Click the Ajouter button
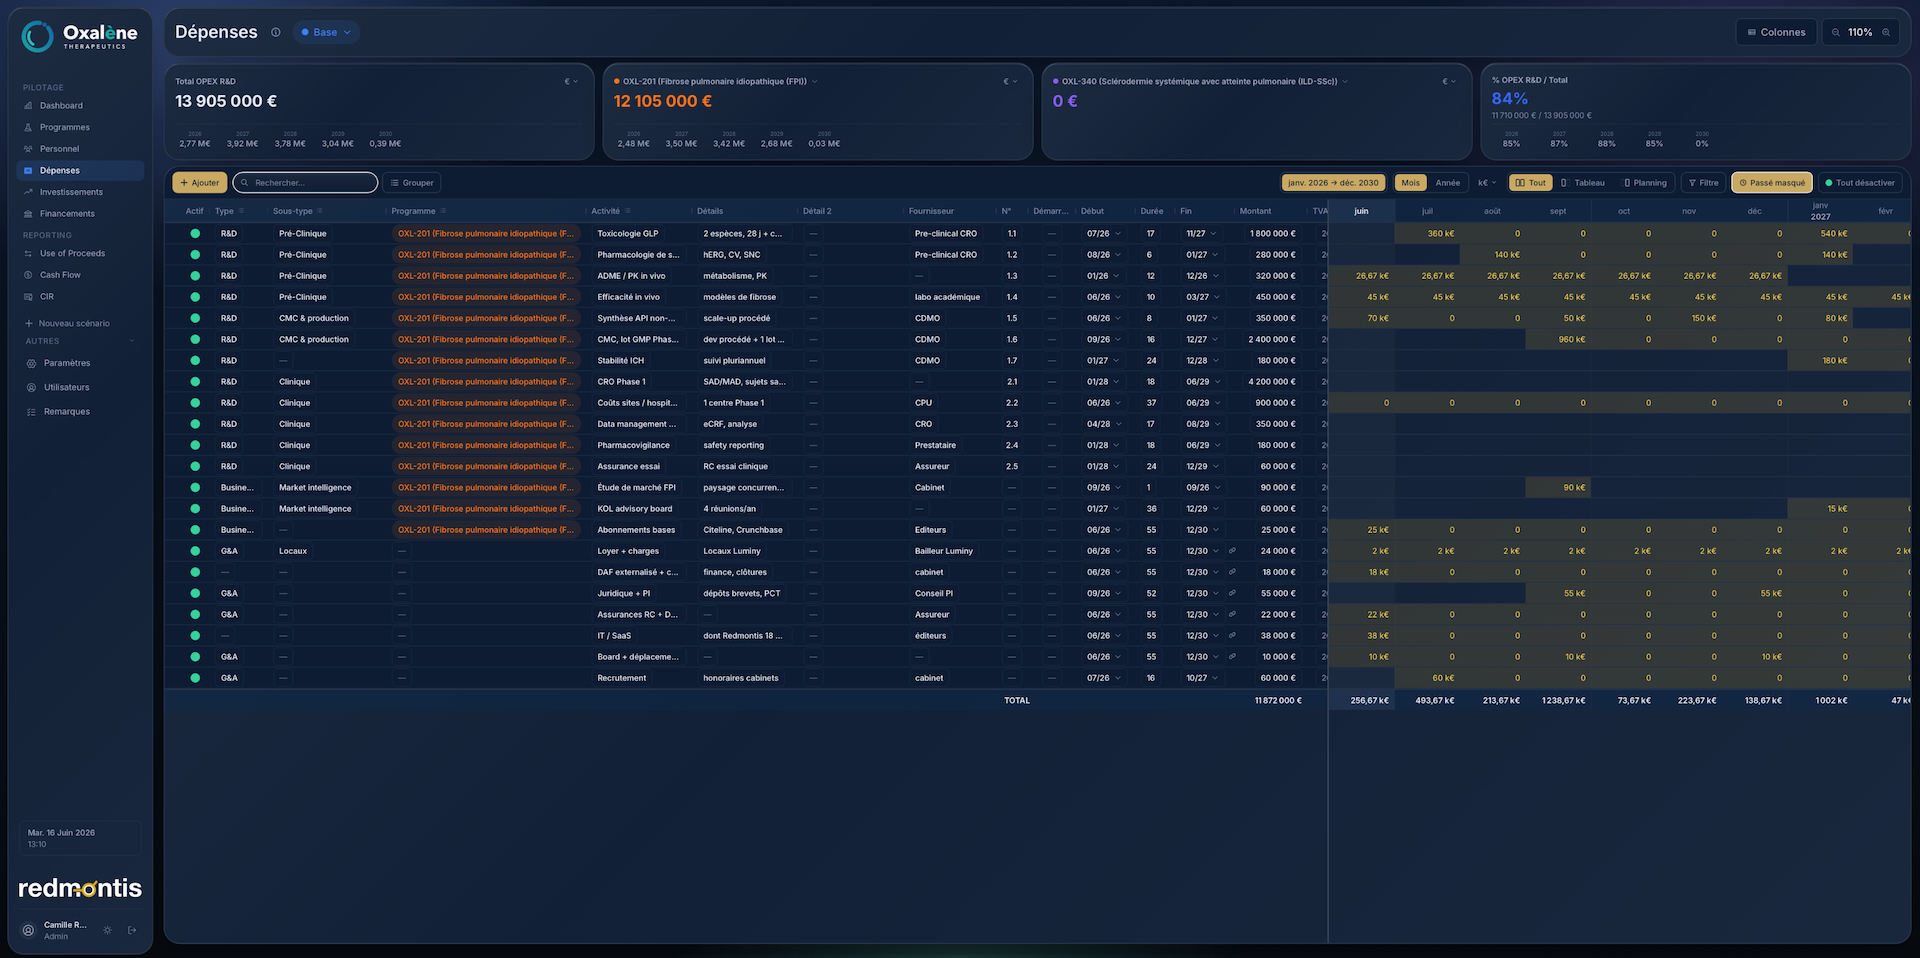Viewport: 1920px width, 958px height. 200,183
